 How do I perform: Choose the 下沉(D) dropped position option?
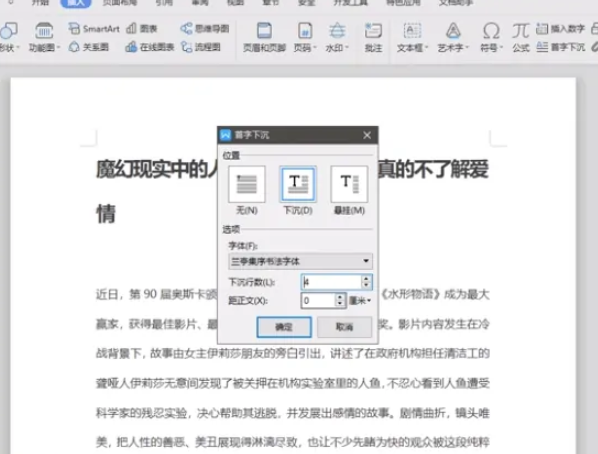[x=298, y=190]
